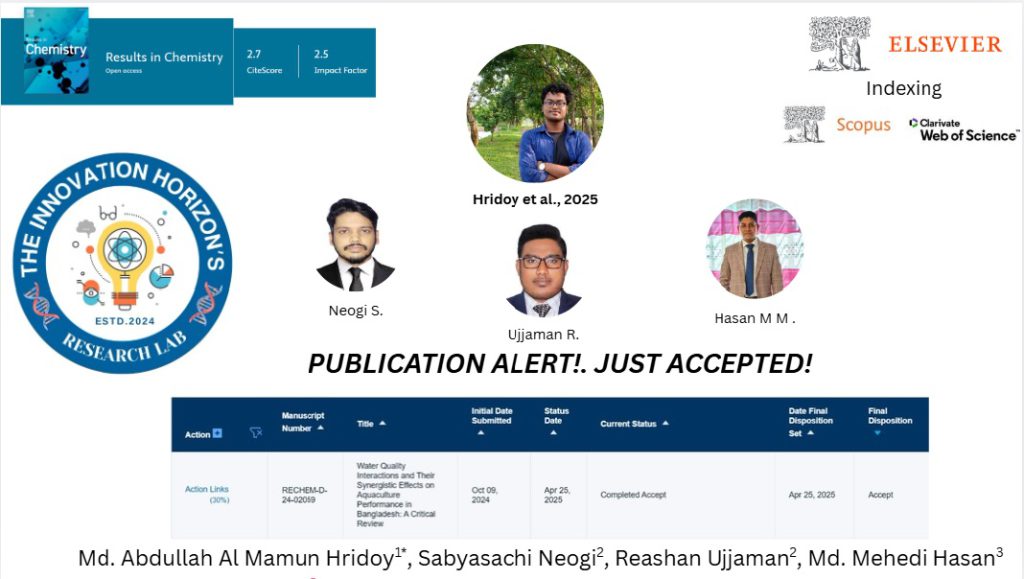Screen dimensions: 1024x579
Task: Select the Apr 25, 2025 status date cell
Action: tap(557, 495)
